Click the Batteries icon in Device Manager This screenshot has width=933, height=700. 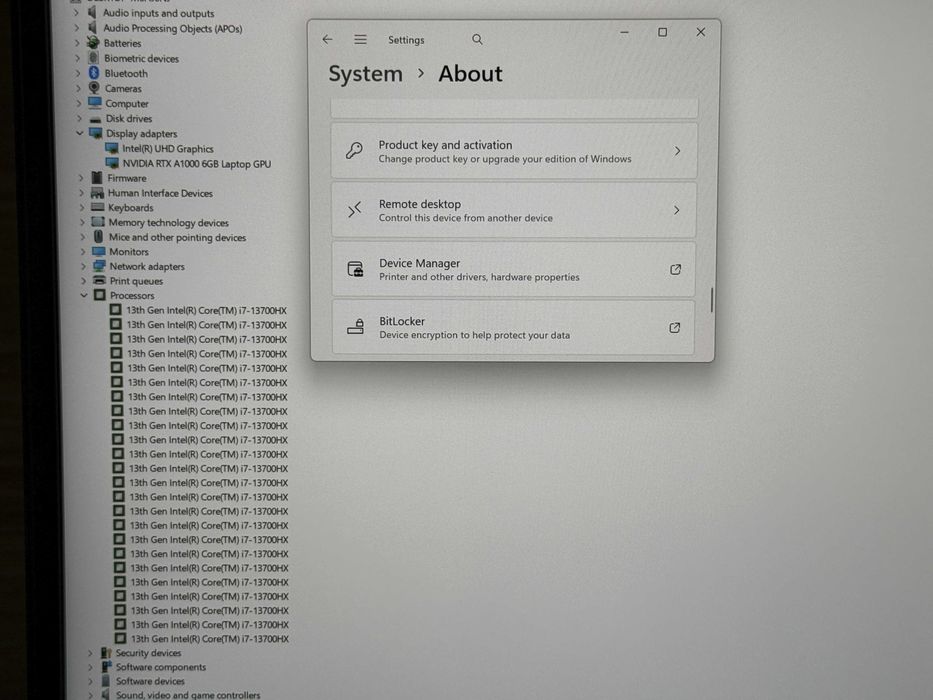coord(93,42)
